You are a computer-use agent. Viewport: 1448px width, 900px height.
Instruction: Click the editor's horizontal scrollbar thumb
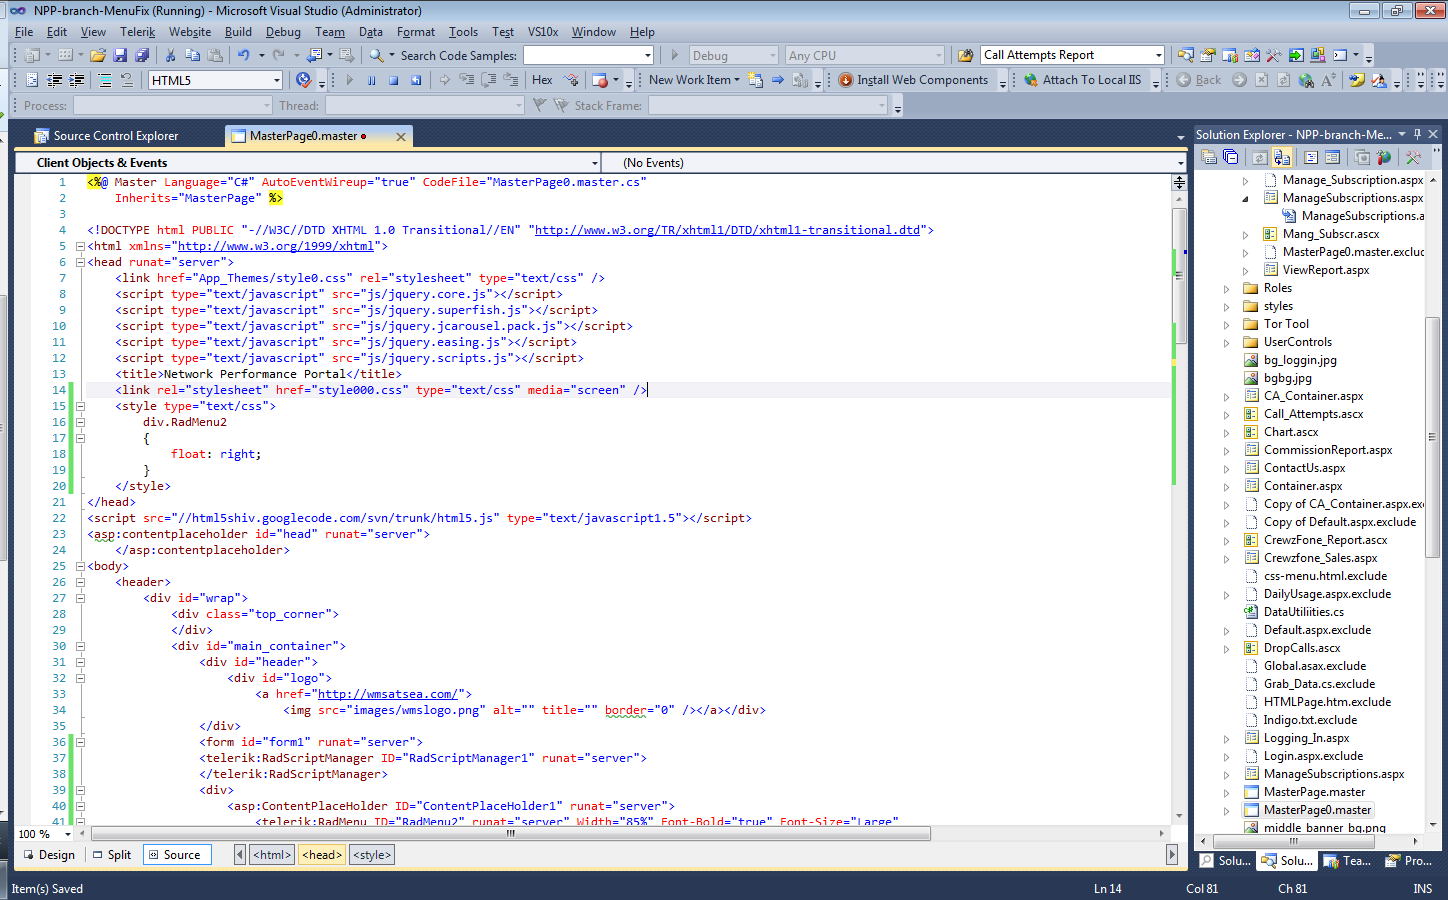pyautogui.click(x=510, y=833)
